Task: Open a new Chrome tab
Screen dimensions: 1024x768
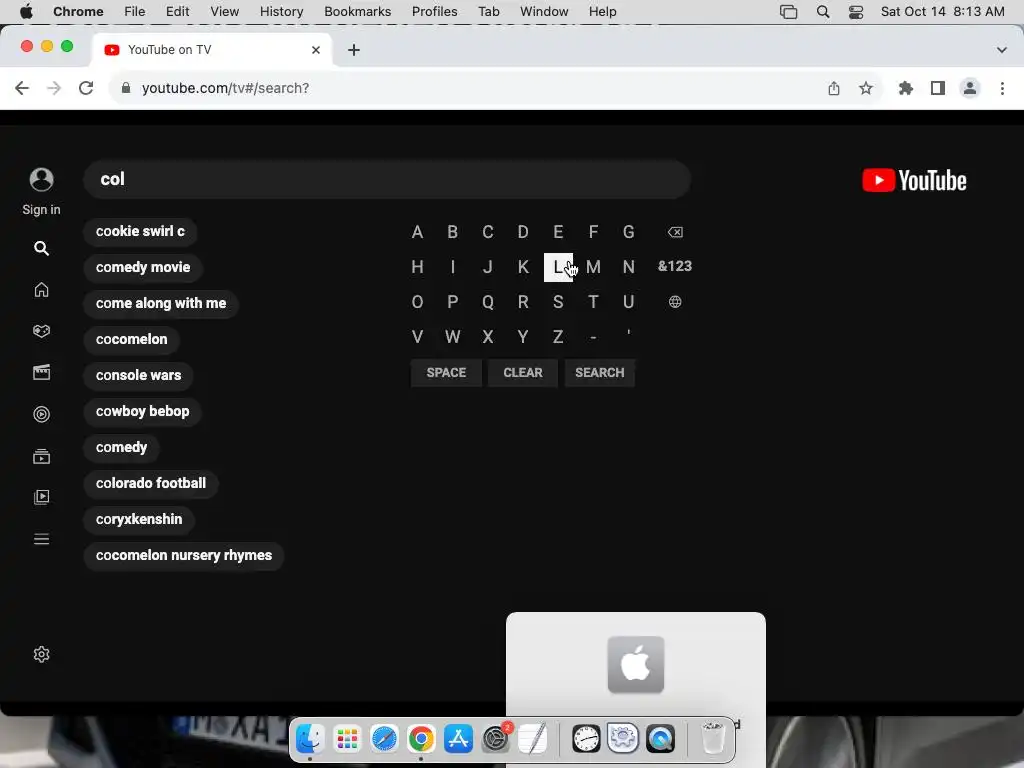Action: coord(354,50)
